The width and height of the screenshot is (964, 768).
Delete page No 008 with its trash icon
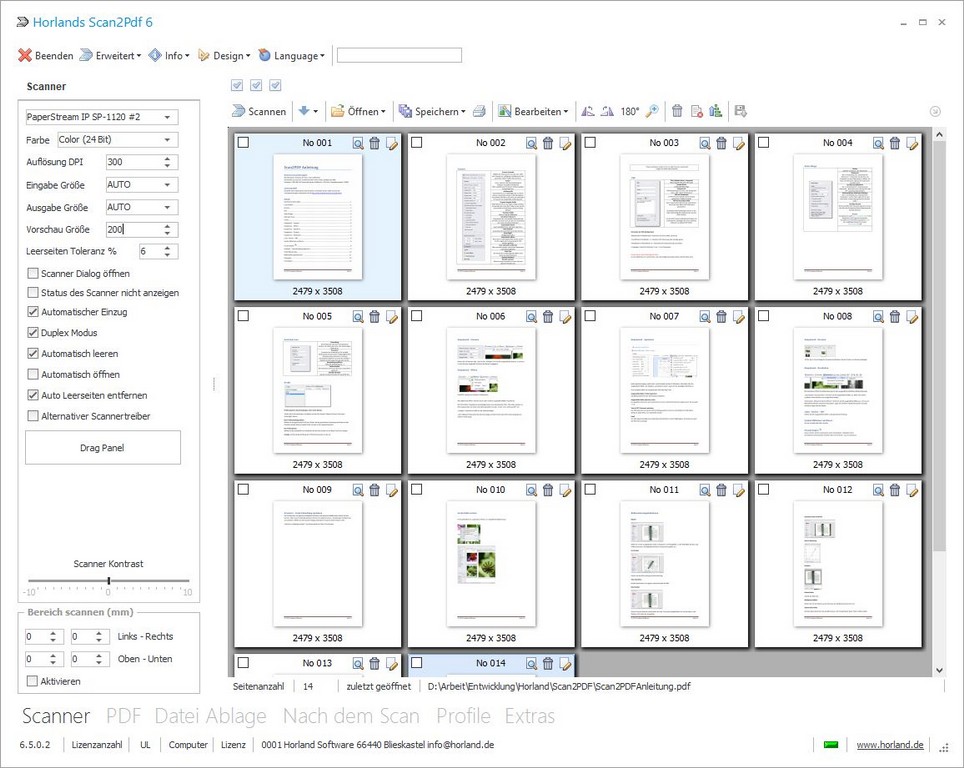pos(895,317)
